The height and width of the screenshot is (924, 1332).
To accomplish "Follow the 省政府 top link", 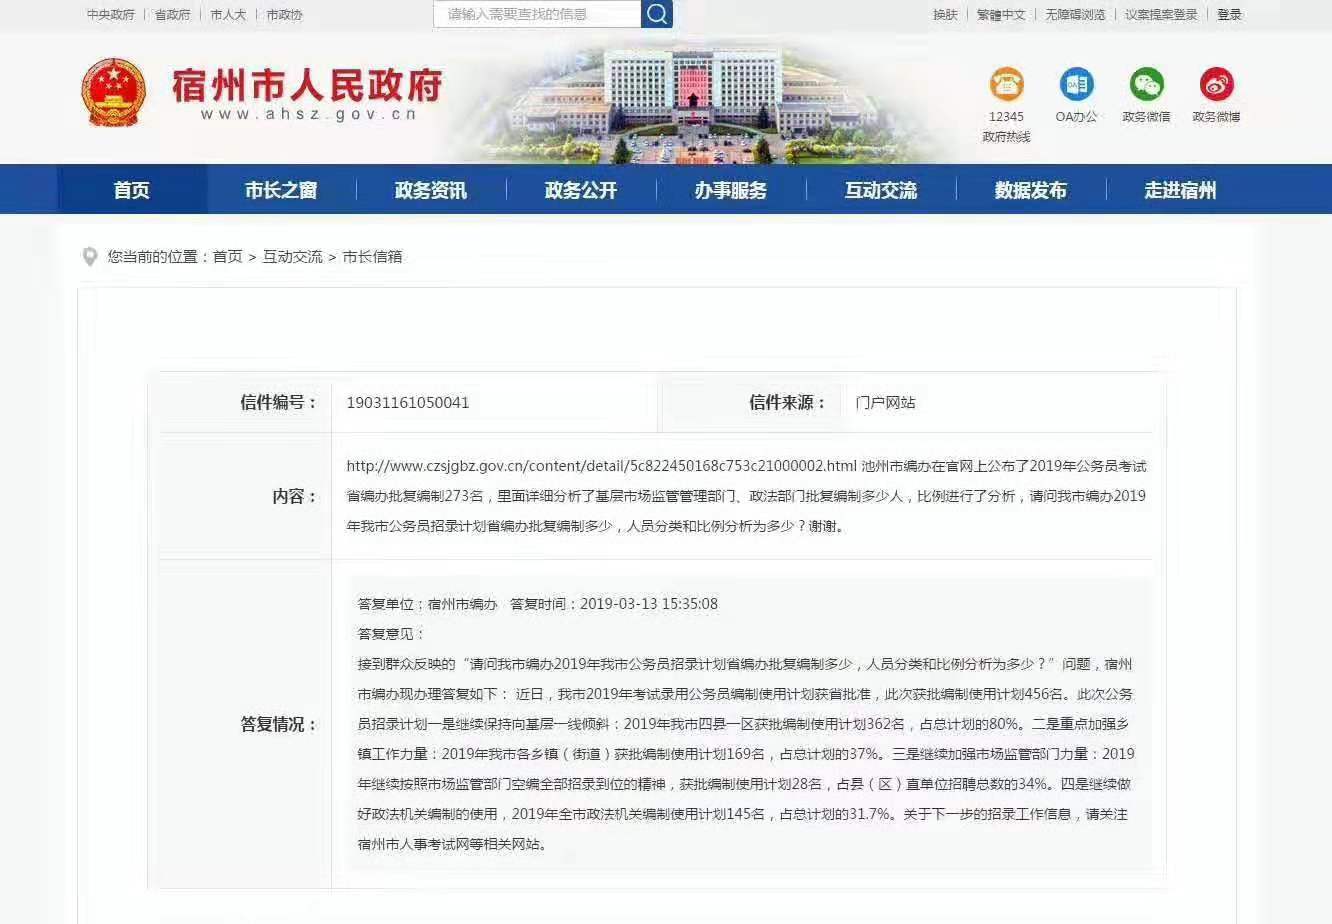I will coord(172,15).
